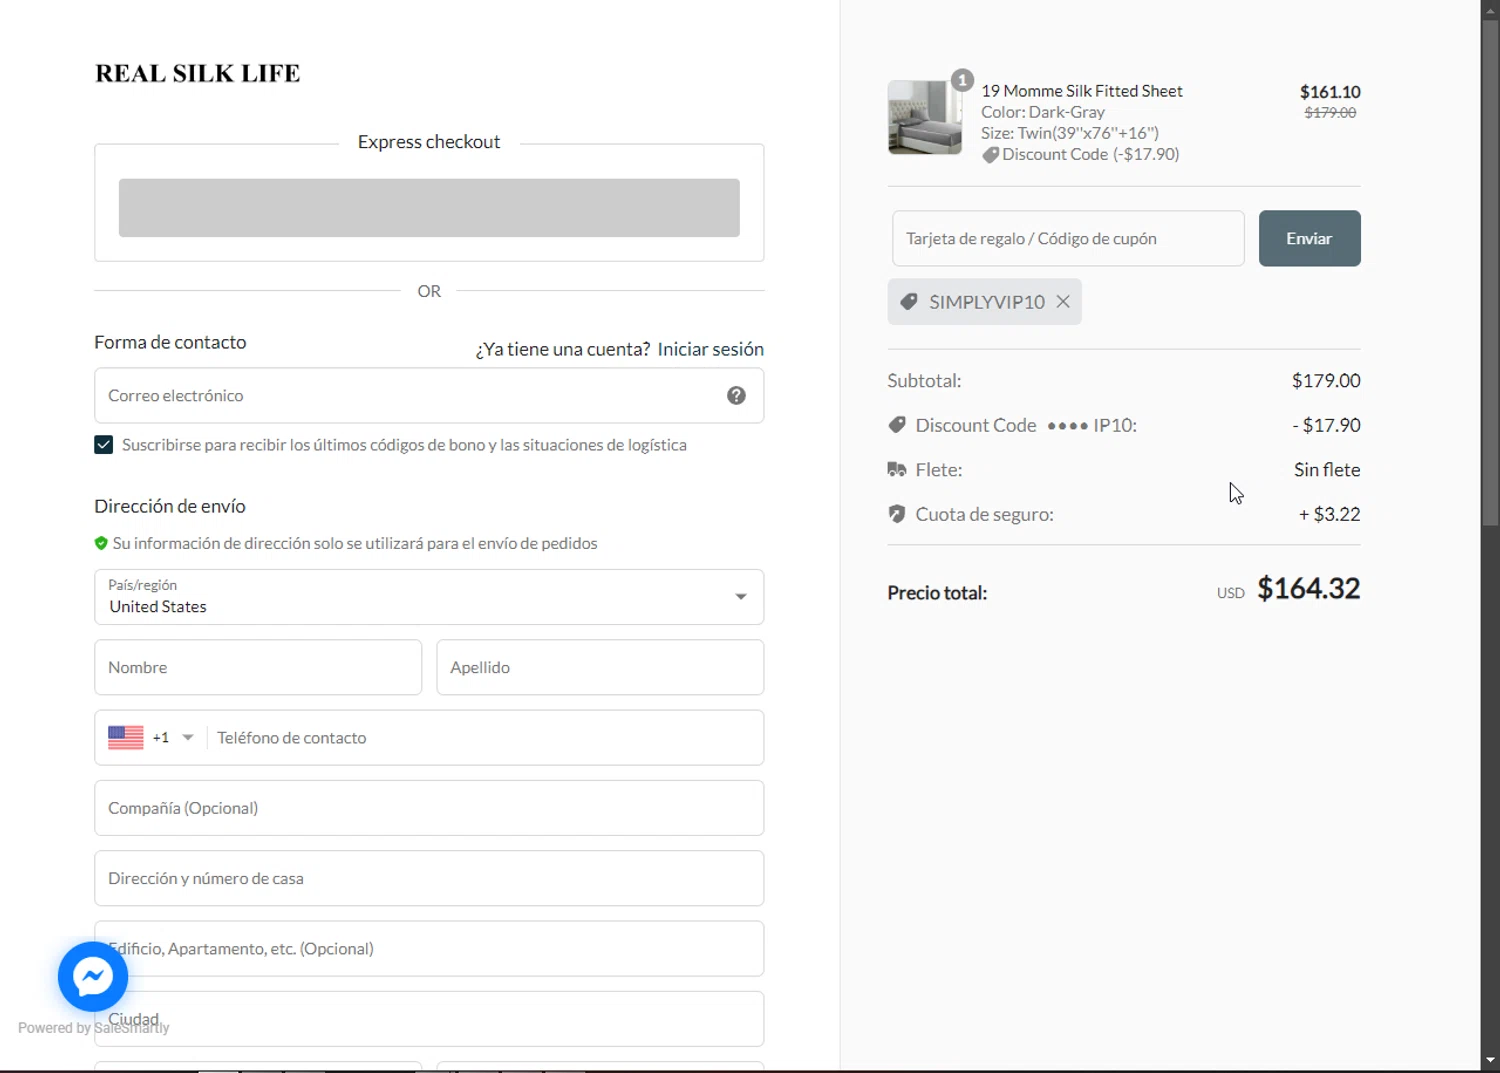The height and width of the screenshot is (1073, 1500).
Task: Click the REAL SILK LIFE logo
Action: coord(198,74)
